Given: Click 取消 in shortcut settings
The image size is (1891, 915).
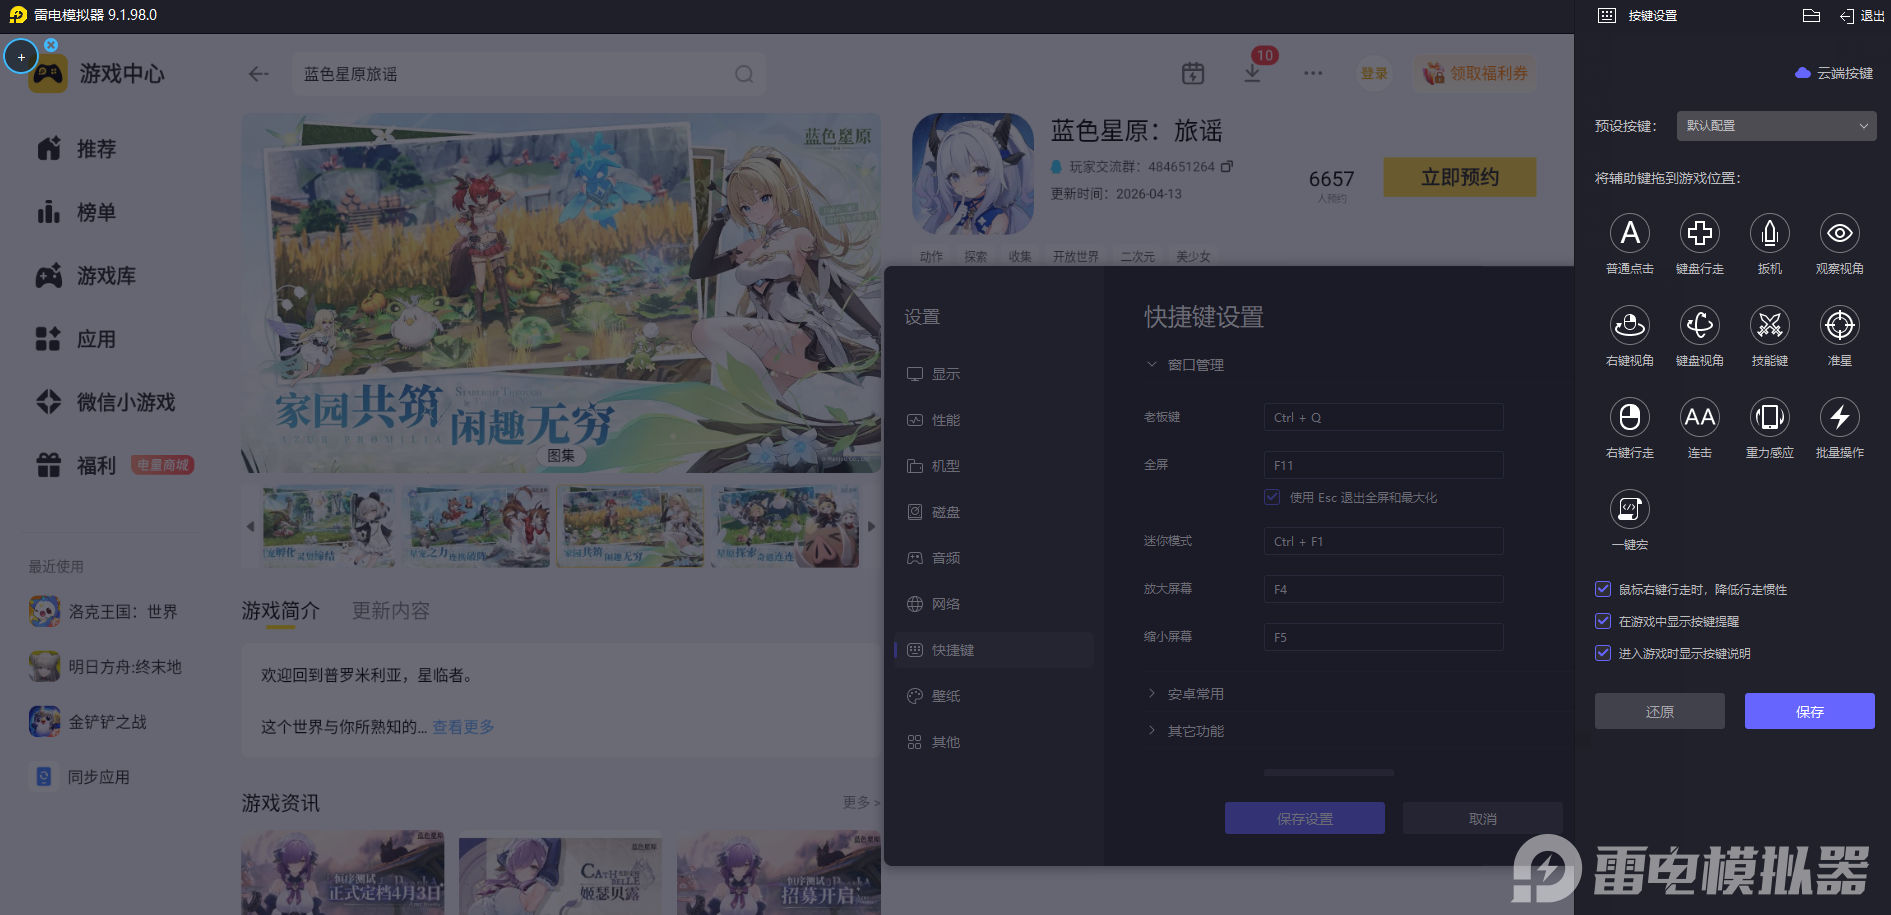Looking at the screenshot, I should click(x=1482, y=818).
